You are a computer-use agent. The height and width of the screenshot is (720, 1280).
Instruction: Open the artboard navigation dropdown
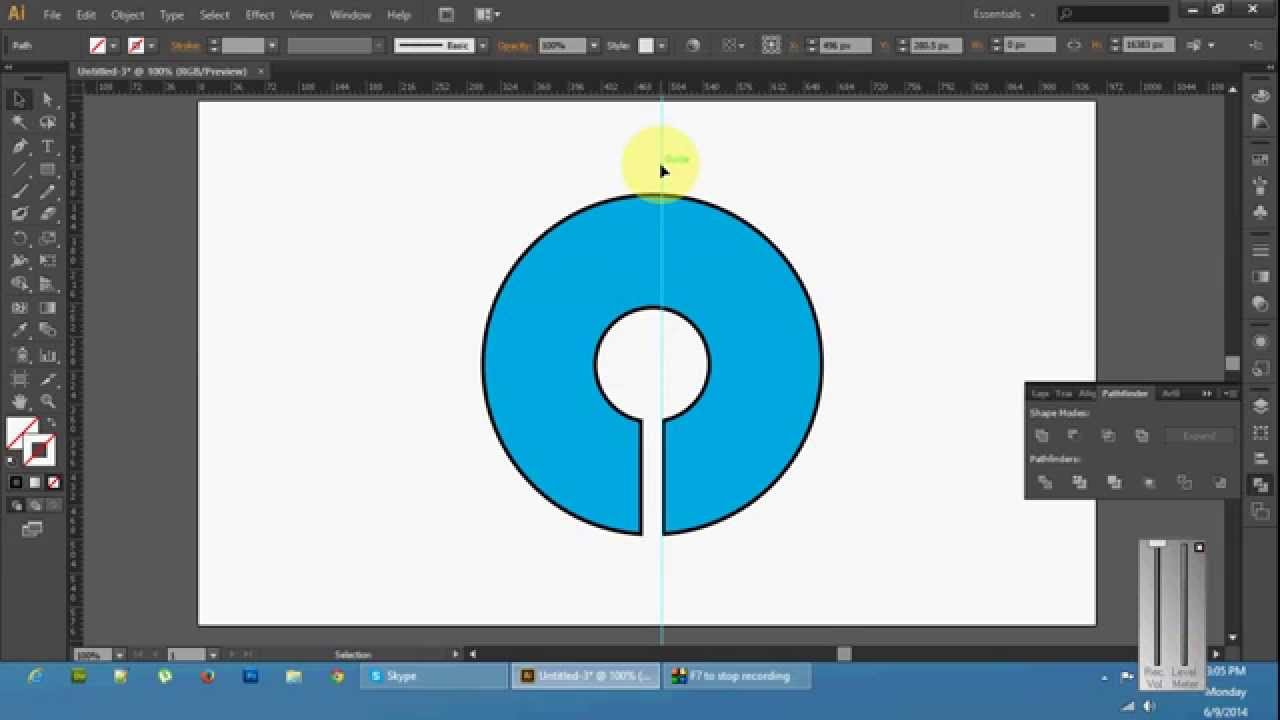[x=213, y=655]
